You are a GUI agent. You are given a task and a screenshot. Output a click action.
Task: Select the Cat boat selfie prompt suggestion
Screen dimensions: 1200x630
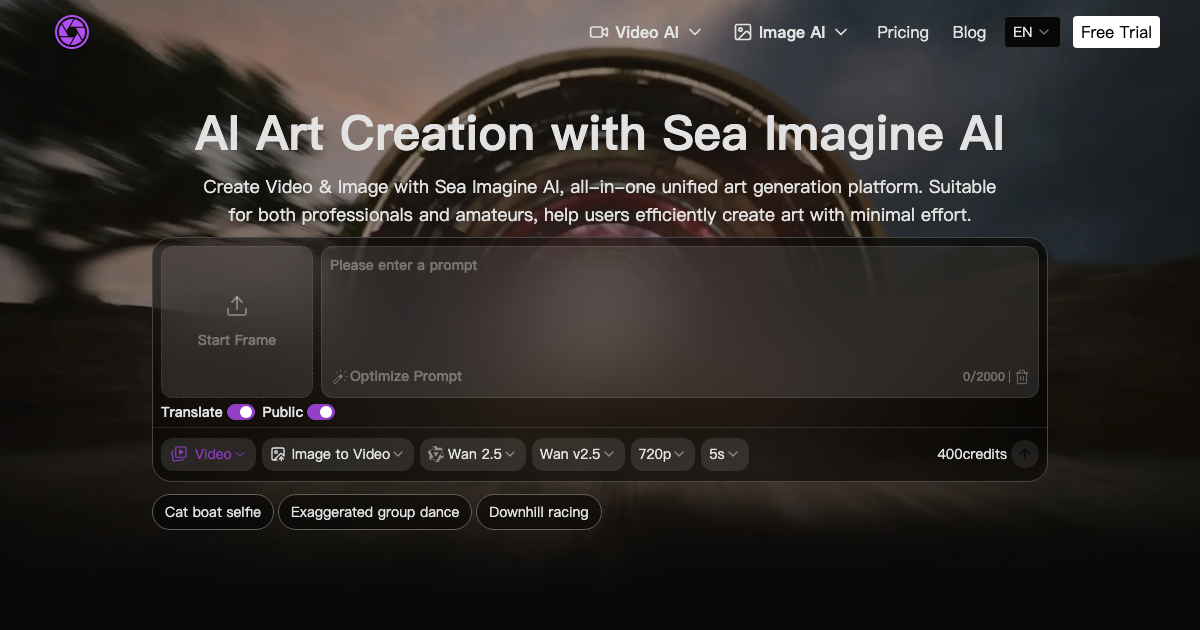pyautogui.click(x=212, y=511)
